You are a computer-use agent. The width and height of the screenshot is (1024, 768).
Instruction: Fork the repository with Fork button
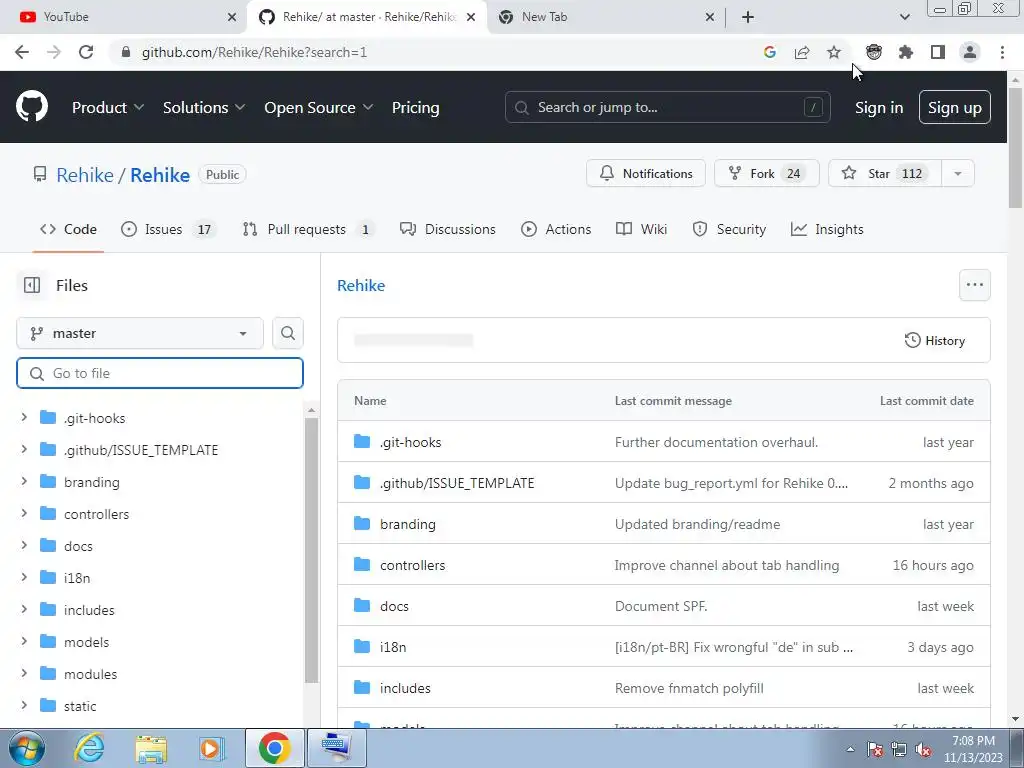pyautogui.click(x=766, y=174)
